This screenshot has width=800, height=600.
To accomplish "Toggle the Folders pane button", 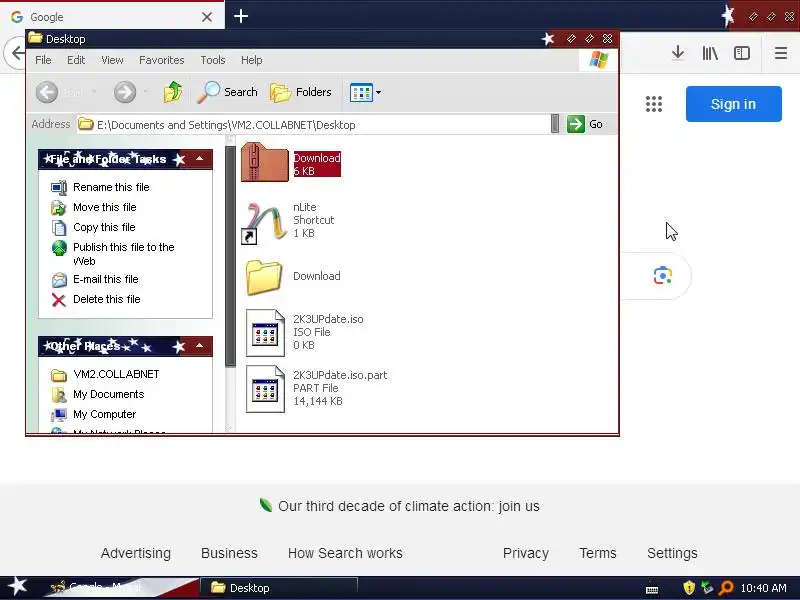I will click(301, 92).
